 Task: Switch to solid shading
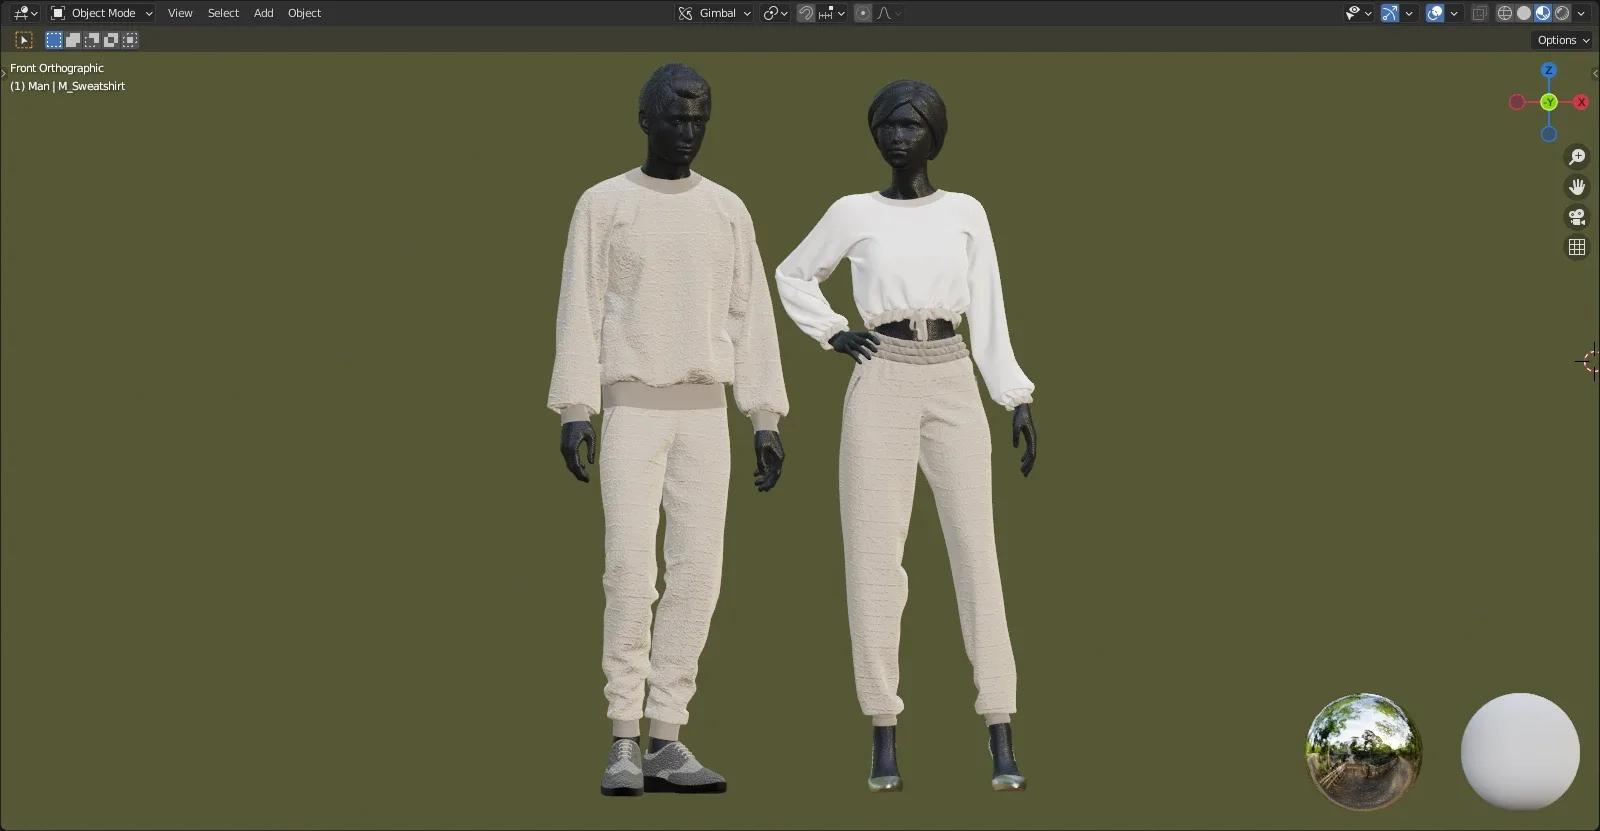coord(1524,13)
